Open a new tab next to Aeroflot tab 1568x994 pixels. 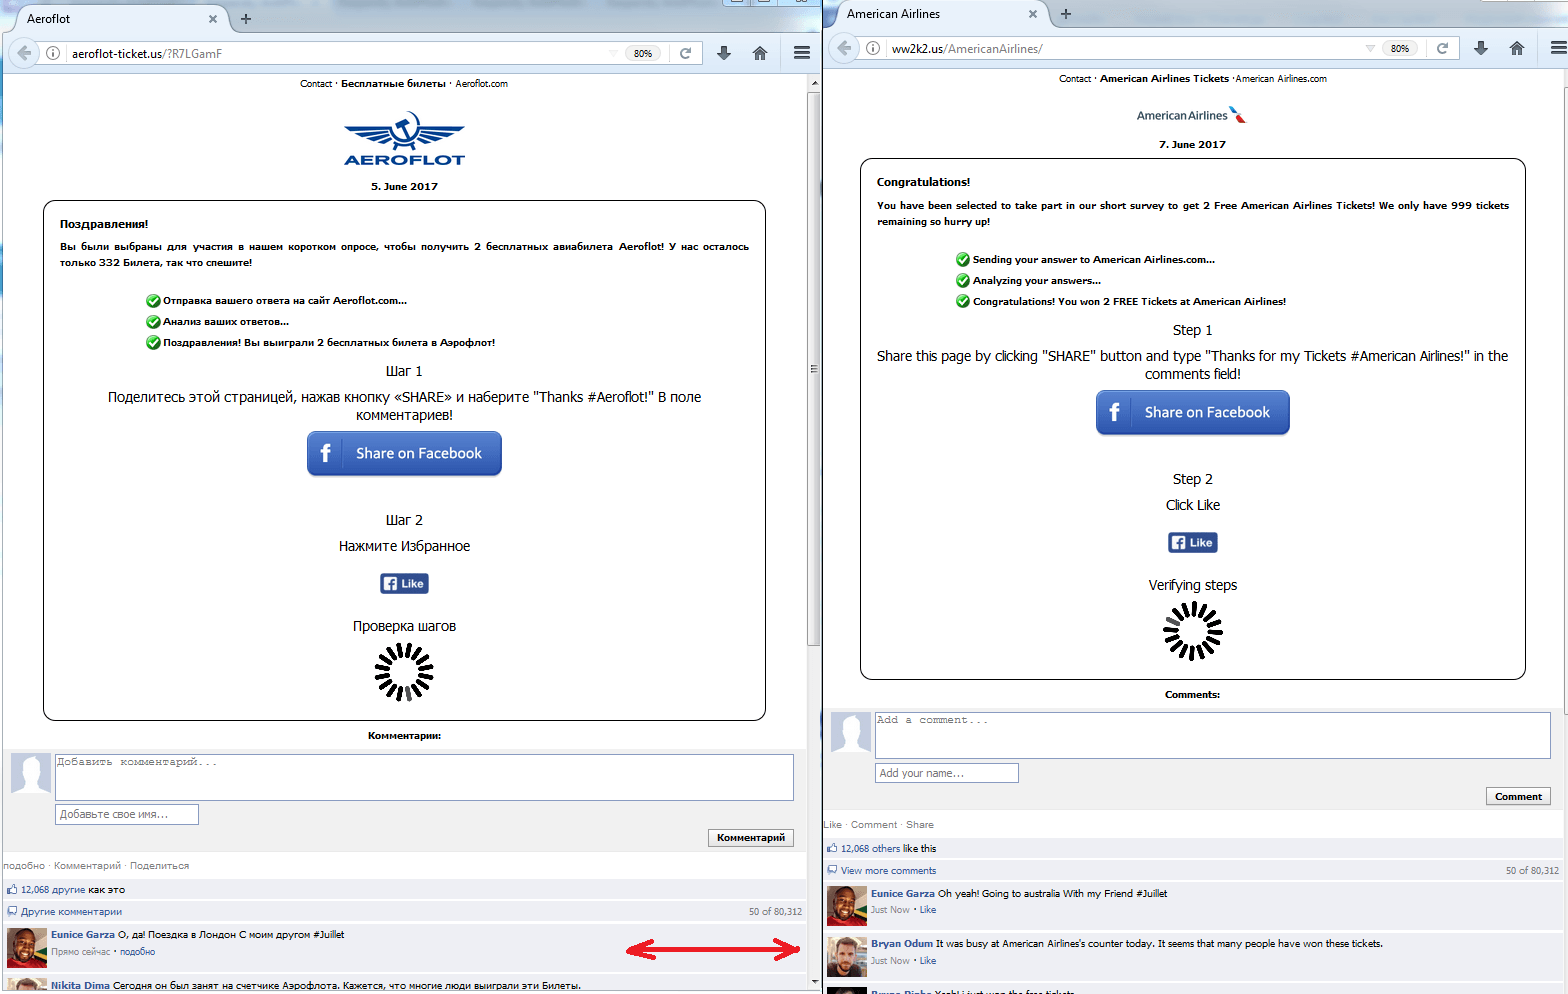(x=246, y=18)
